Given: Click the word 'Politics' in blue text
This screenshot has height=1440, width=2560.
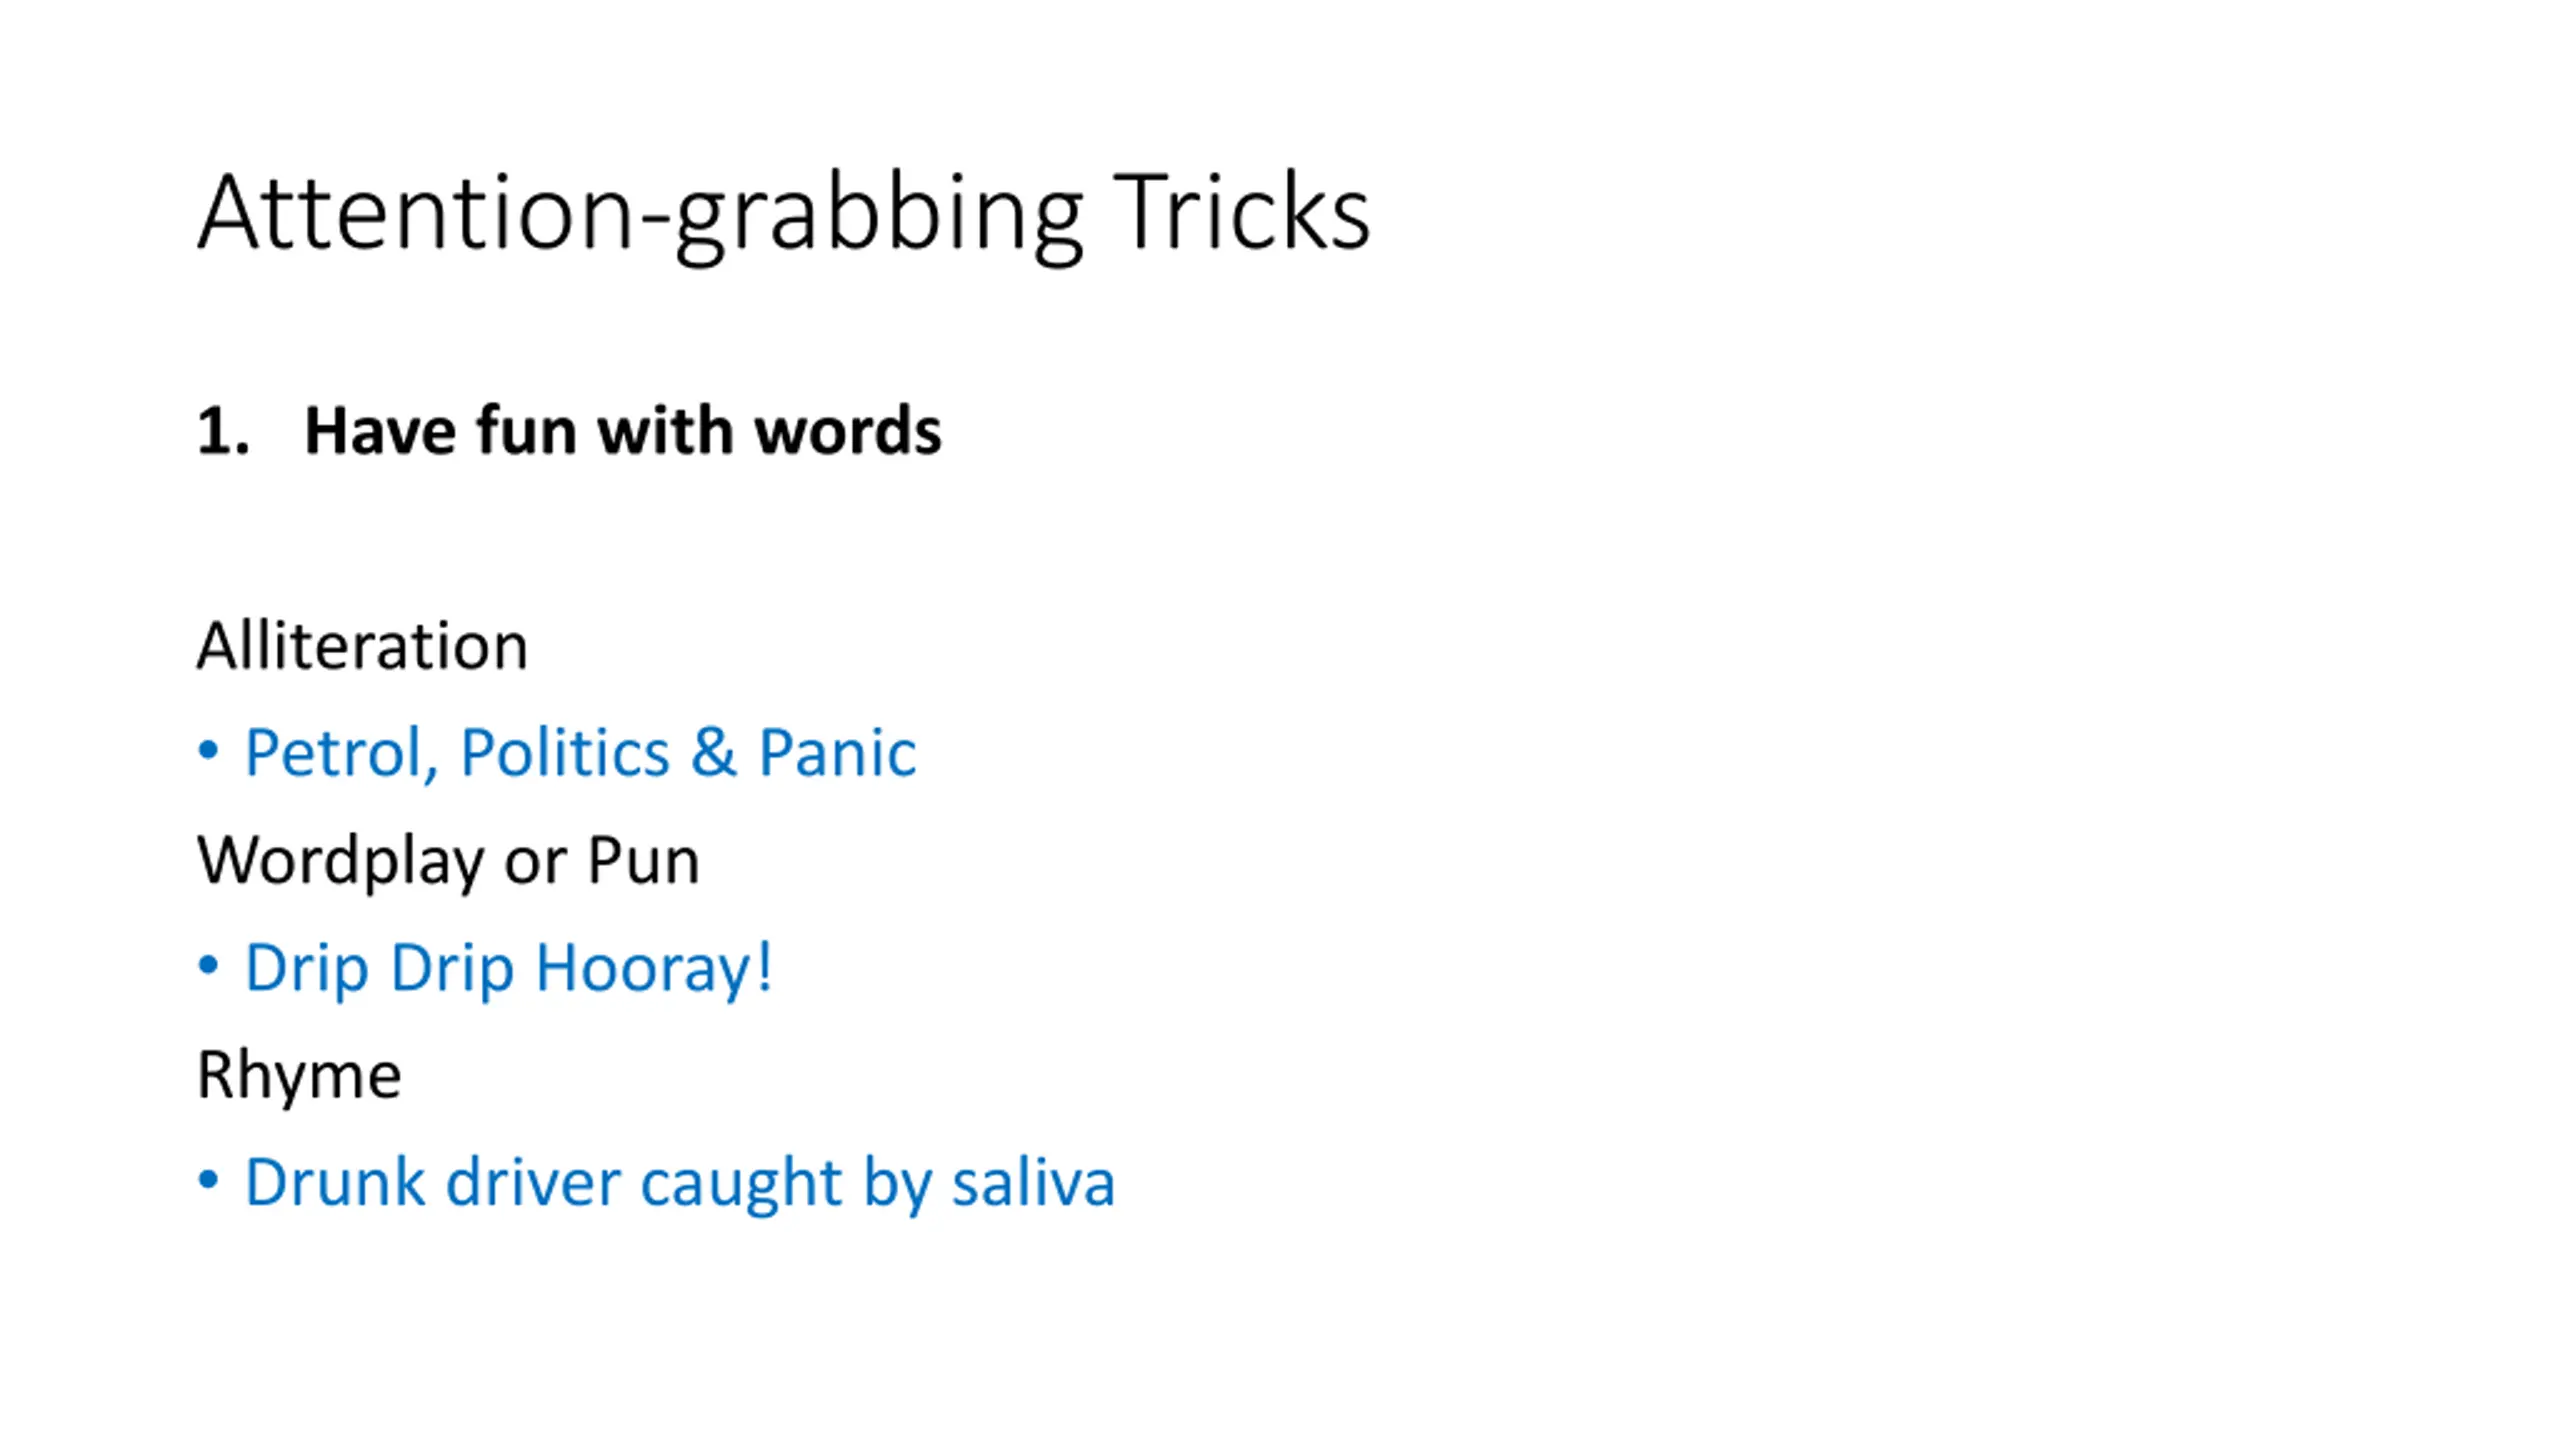Looking at the screenshot, I should (x=565, y=753).
